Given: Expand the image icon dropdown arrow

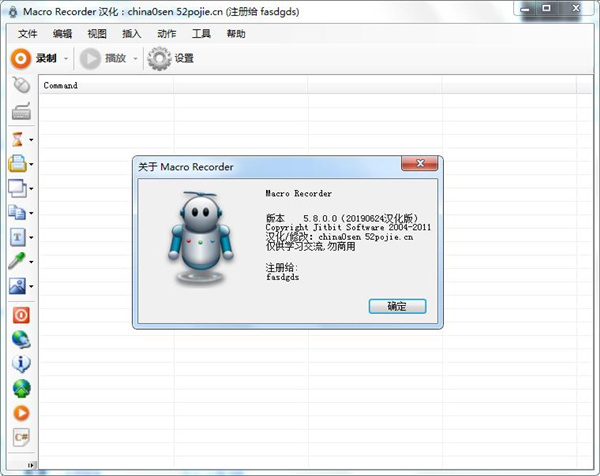Looking at the screenshot, I should click(31, 286).
